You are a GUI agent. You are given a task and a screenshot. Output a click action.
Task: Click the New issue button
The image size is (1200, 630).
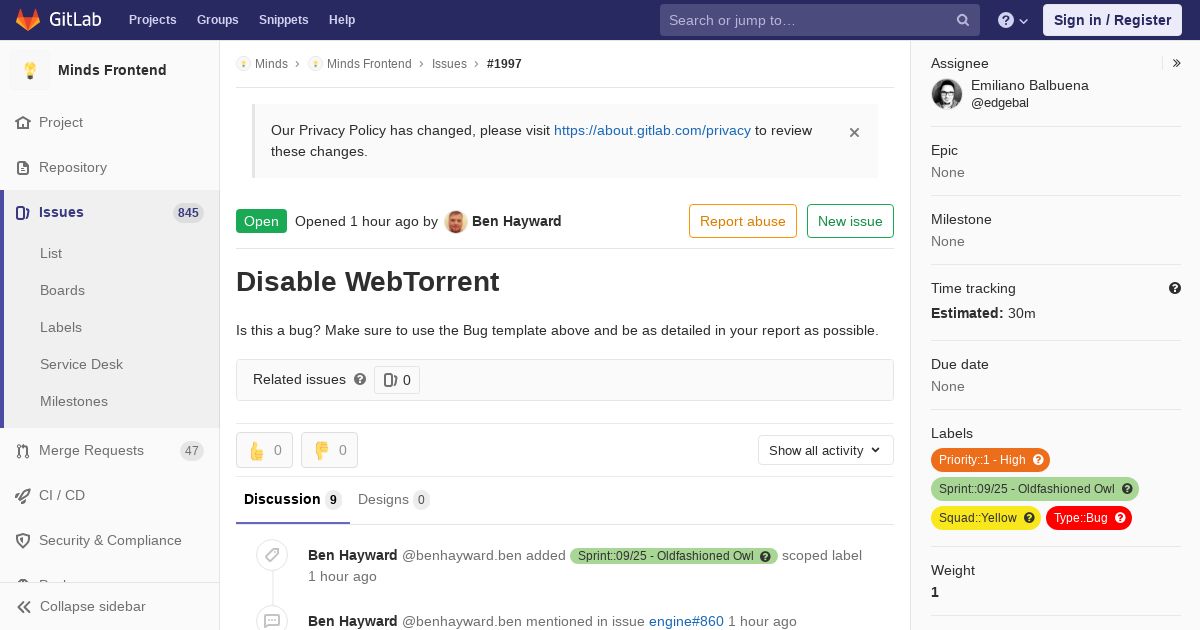(x=850, y=221)
